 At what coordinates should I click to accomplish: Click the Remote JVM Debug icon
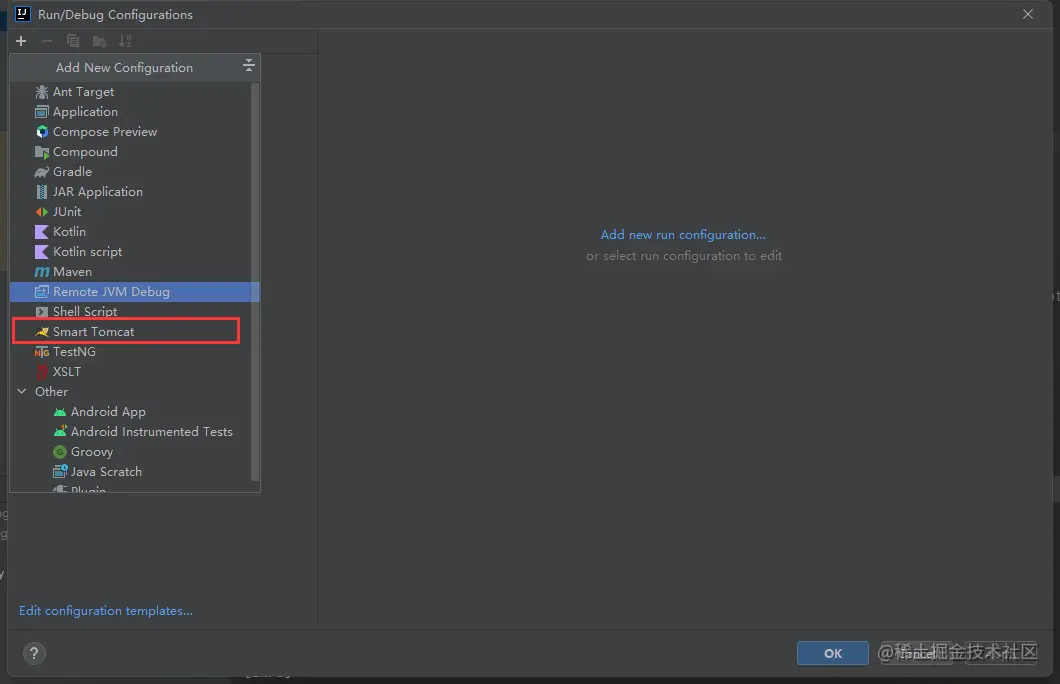click(42, 292)
